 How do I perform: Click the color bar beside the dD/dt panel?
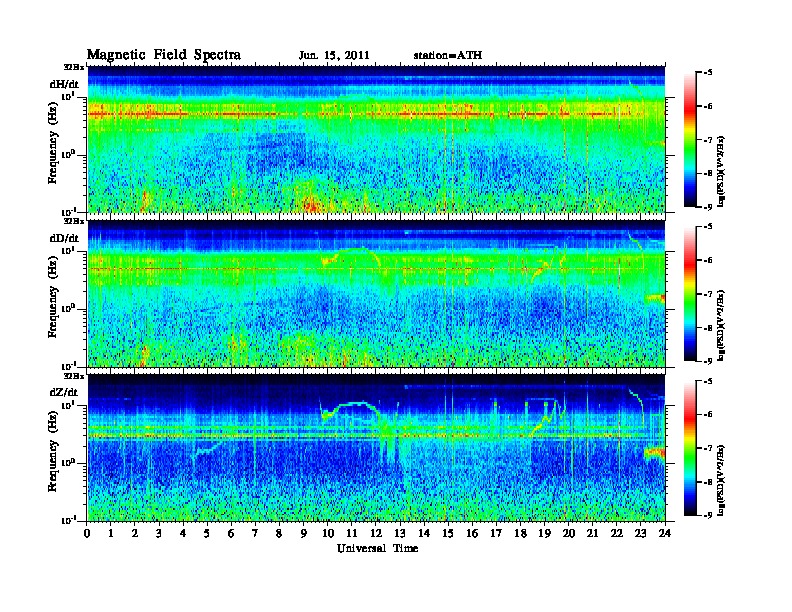(x=690, y=294)
